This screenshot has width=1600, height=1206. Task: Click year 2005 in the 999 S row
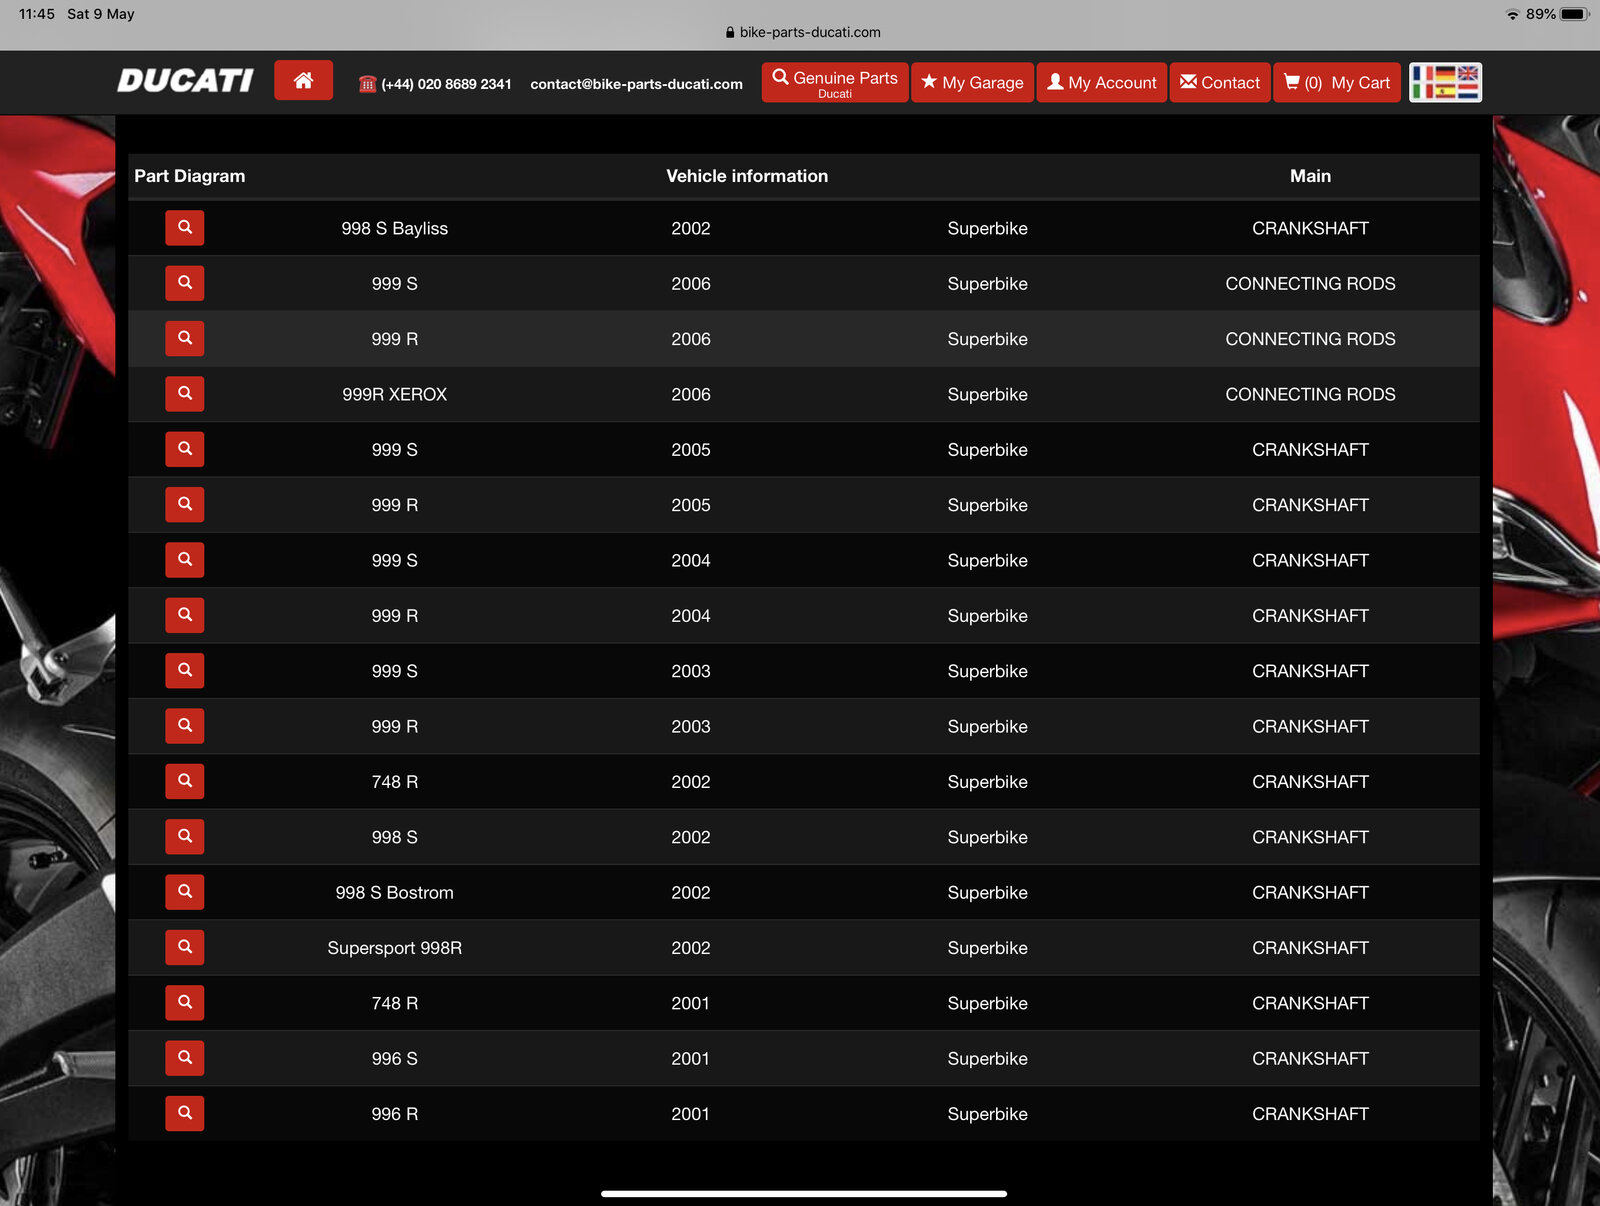[x=691, y=449]
